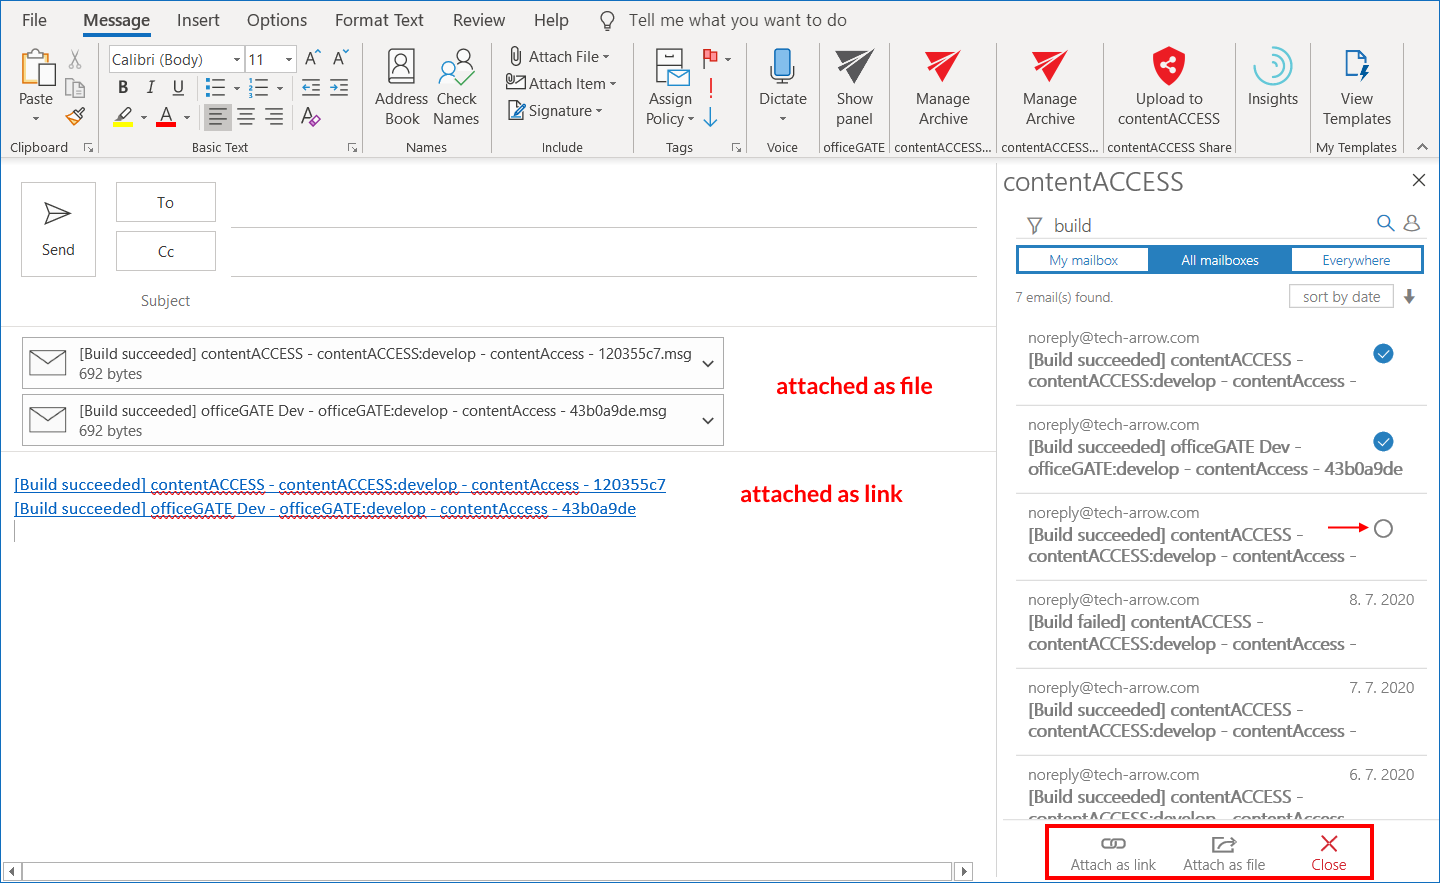
Task: Open the Insights icon in ribbon
Action: [1272, 68]
